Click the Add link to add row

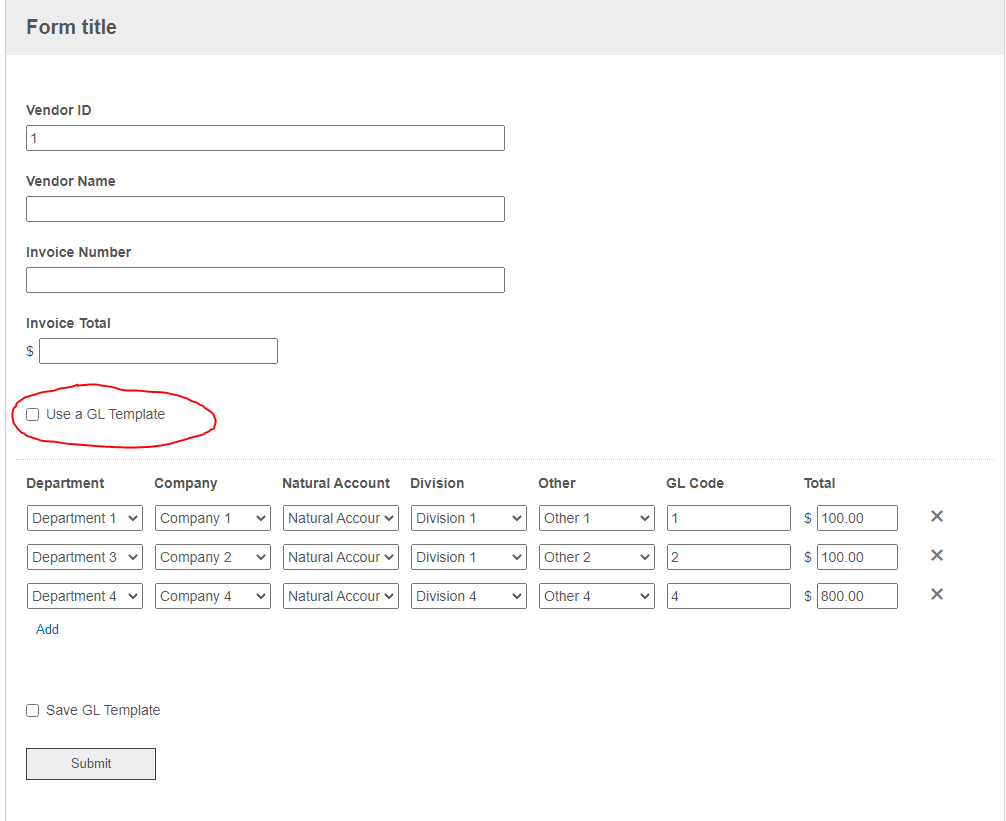point(47,630)
